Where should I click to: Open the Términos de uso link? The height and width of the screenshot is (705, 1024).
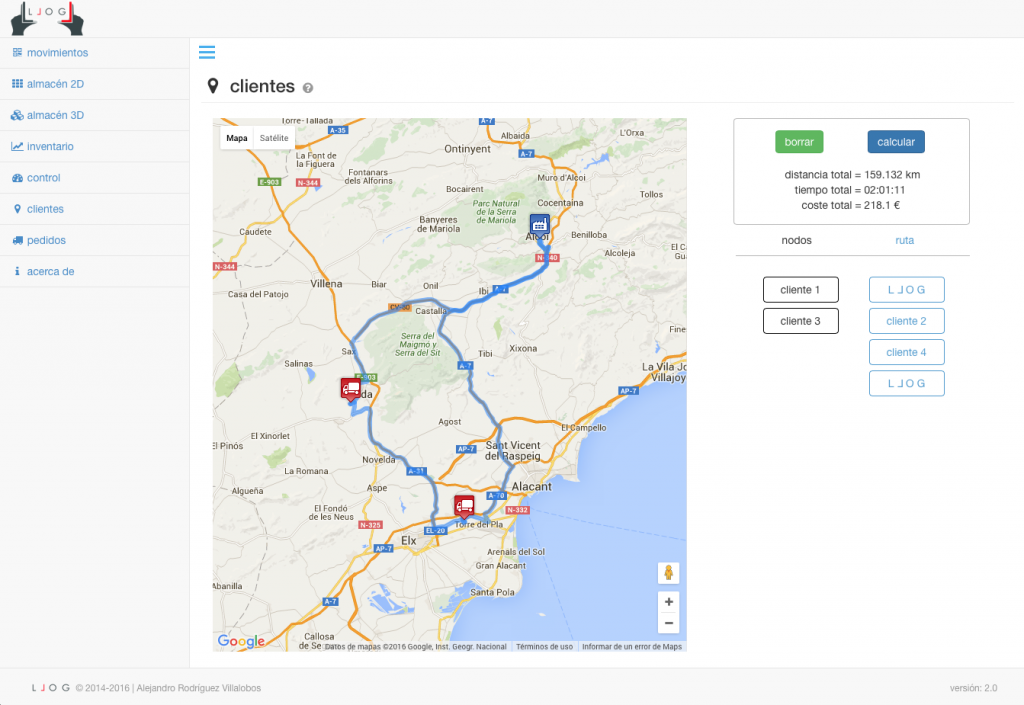coord(543,646)
